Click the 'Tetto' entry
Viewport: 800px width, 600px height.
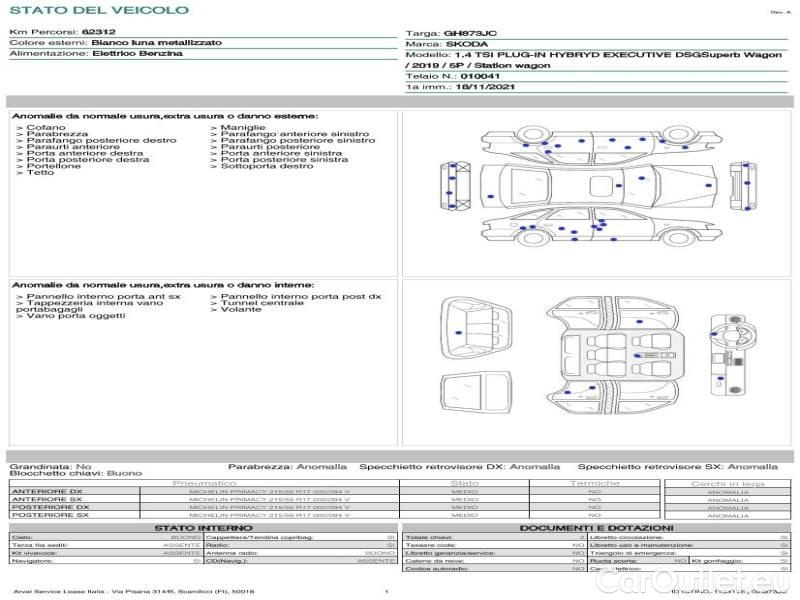[35, 172]
